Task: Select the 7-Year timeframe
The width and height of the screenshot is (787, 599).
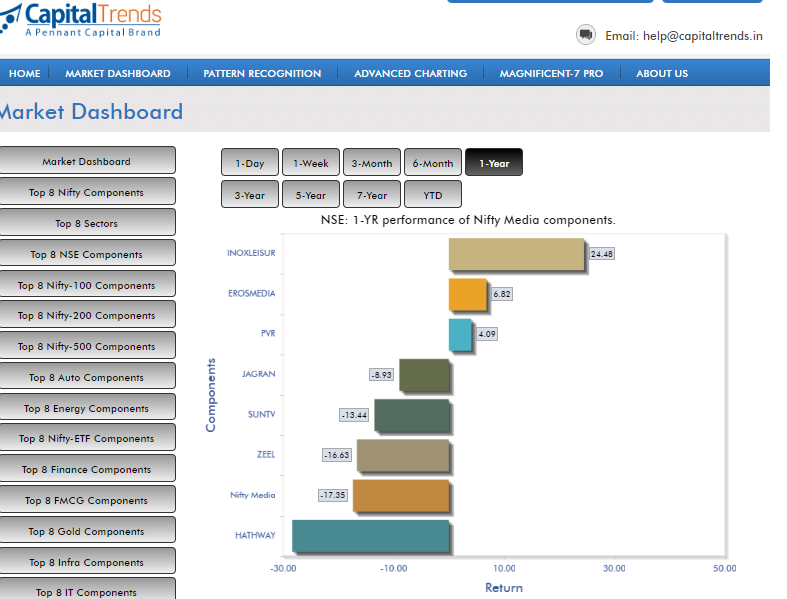Action: point(372,194)
